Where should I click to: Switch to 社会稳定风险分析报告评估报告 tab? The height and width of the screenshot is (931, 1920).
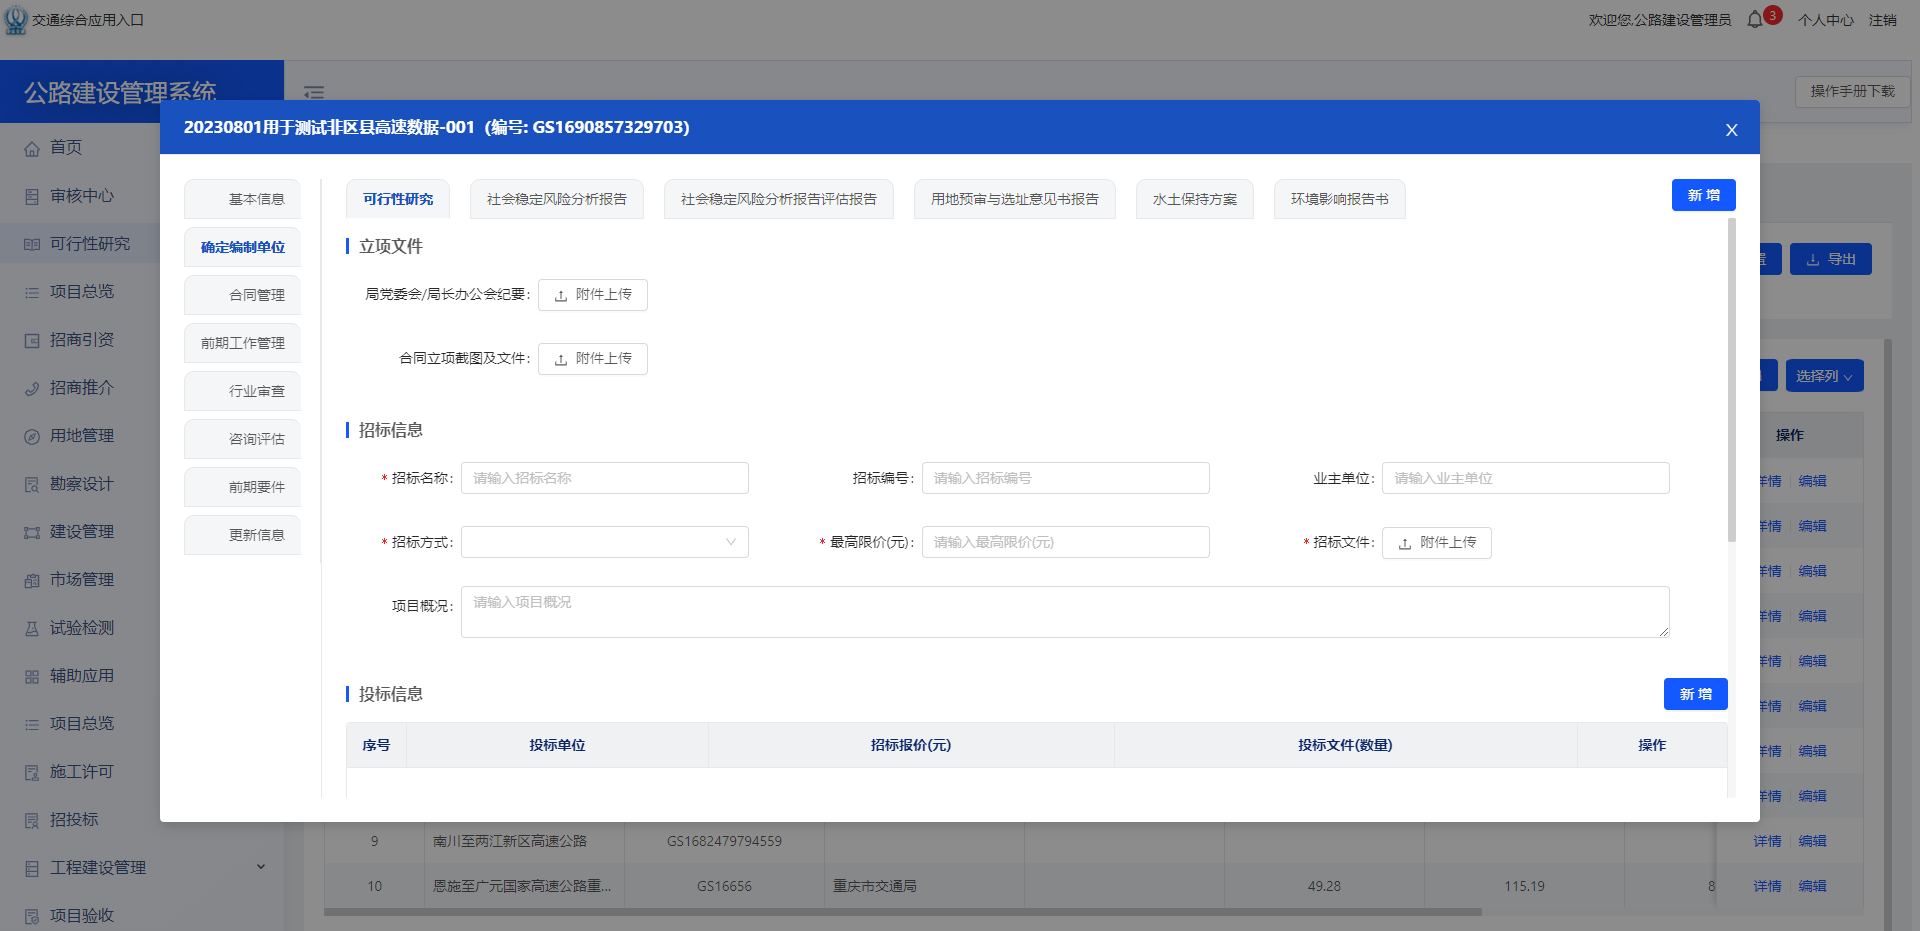[779, 199]
